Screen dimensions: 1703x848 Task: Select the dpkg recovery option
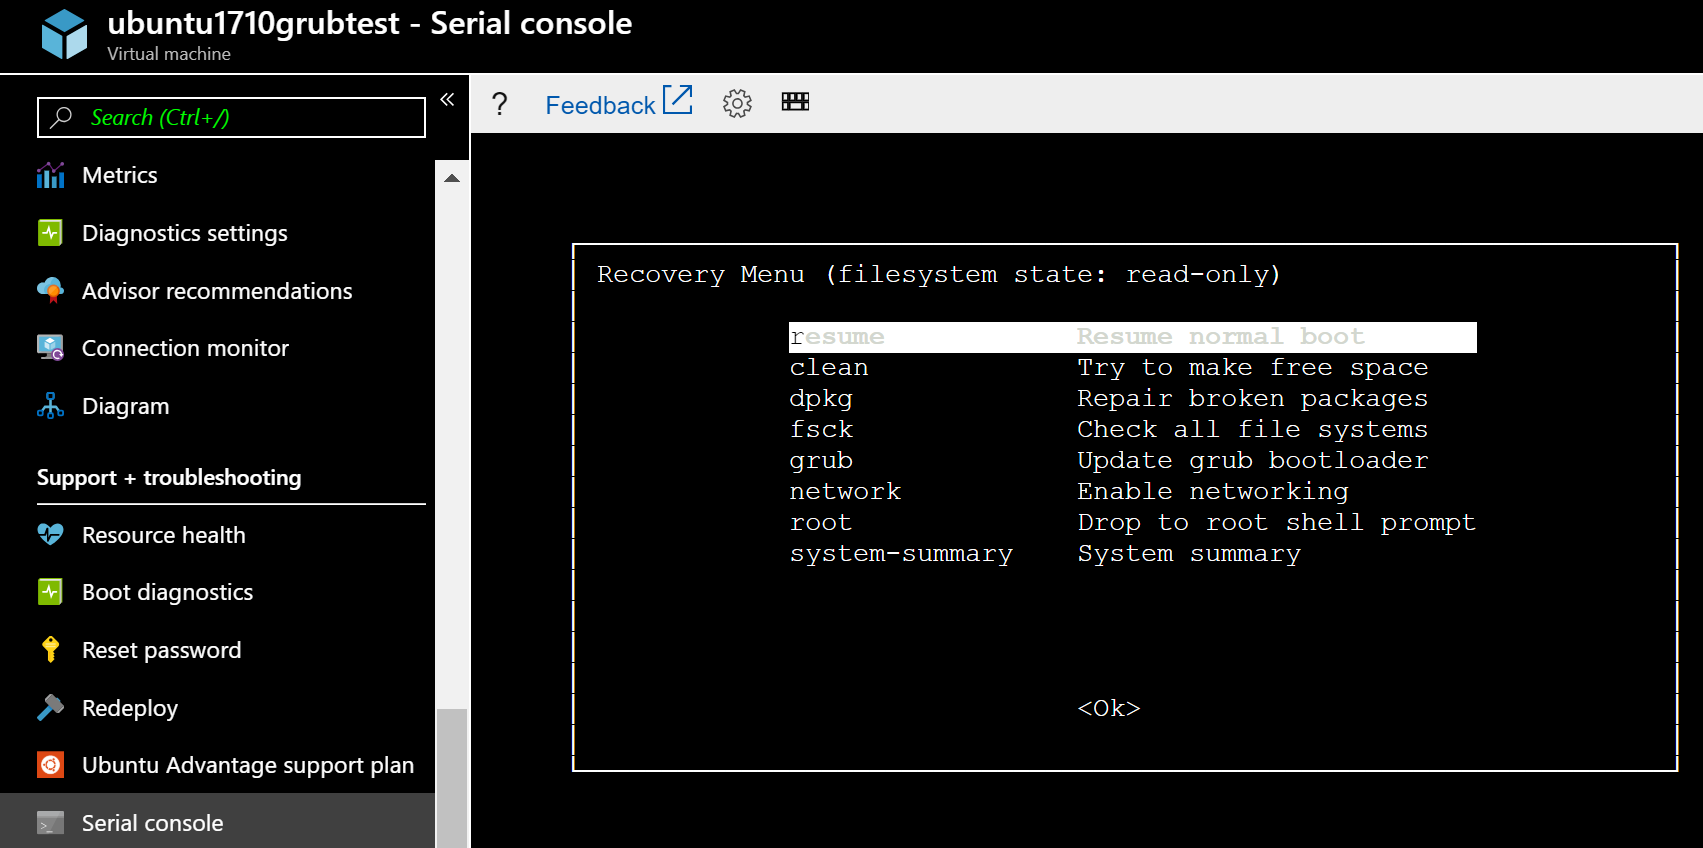click(821, 399)
